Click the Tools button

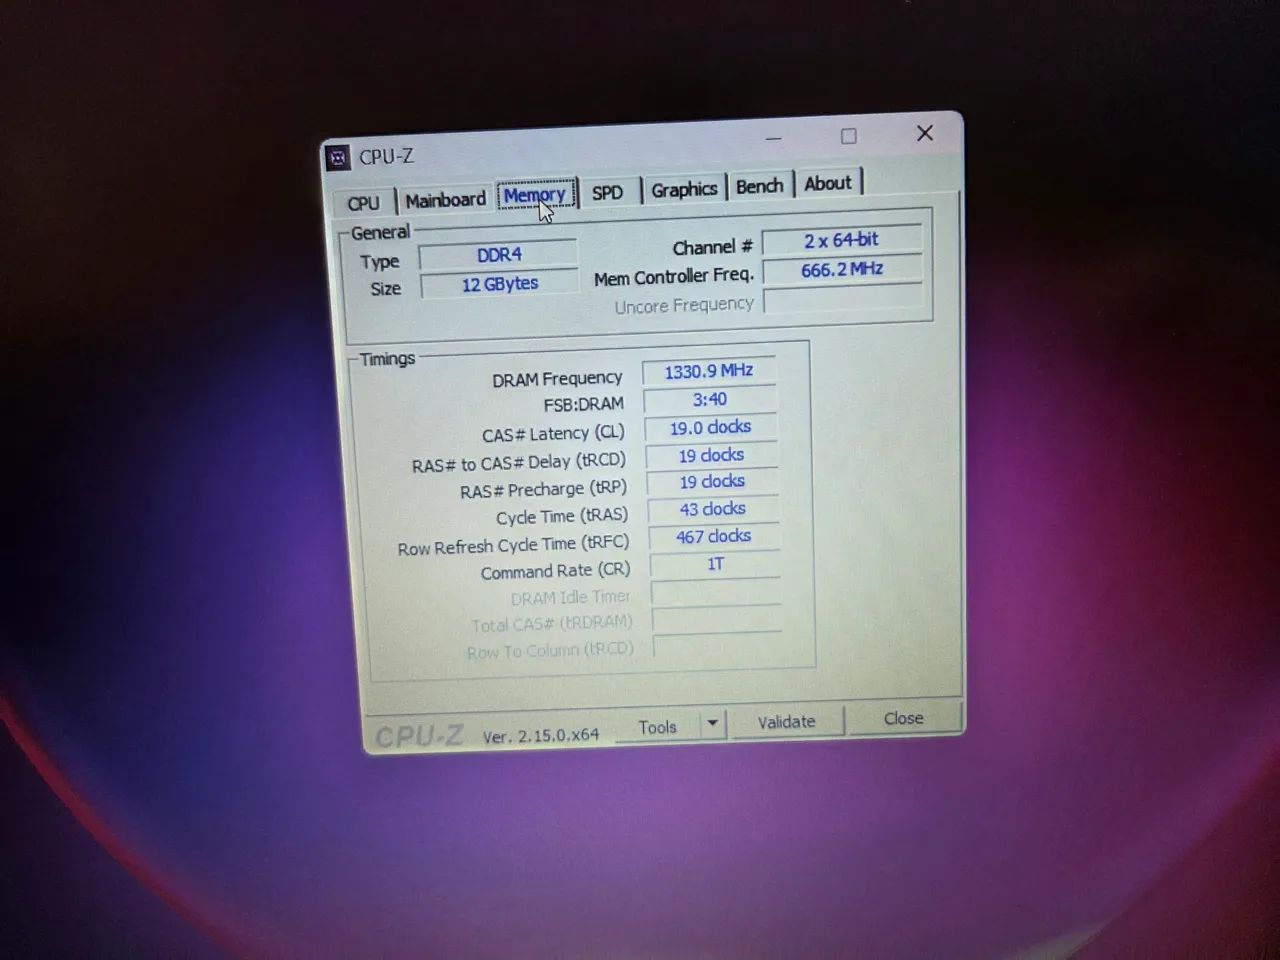click(657, 727)
